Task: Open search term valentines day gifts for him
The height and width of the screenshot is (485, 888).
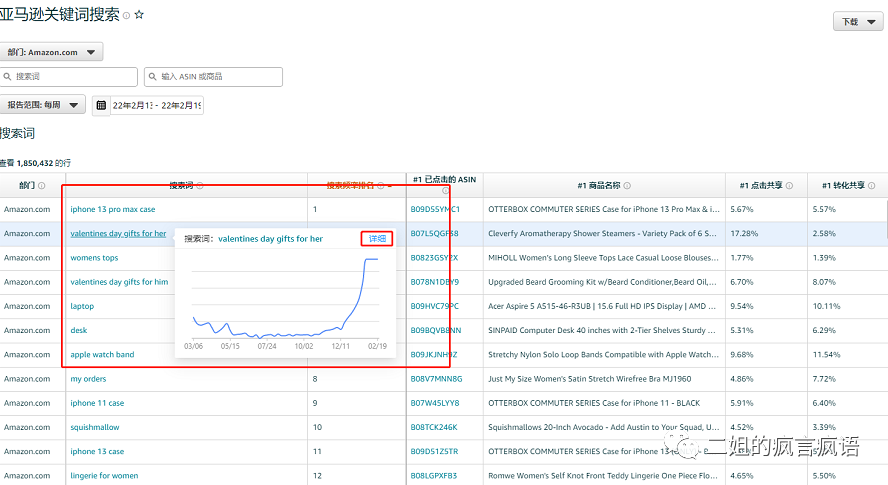Action: [119, 282]
